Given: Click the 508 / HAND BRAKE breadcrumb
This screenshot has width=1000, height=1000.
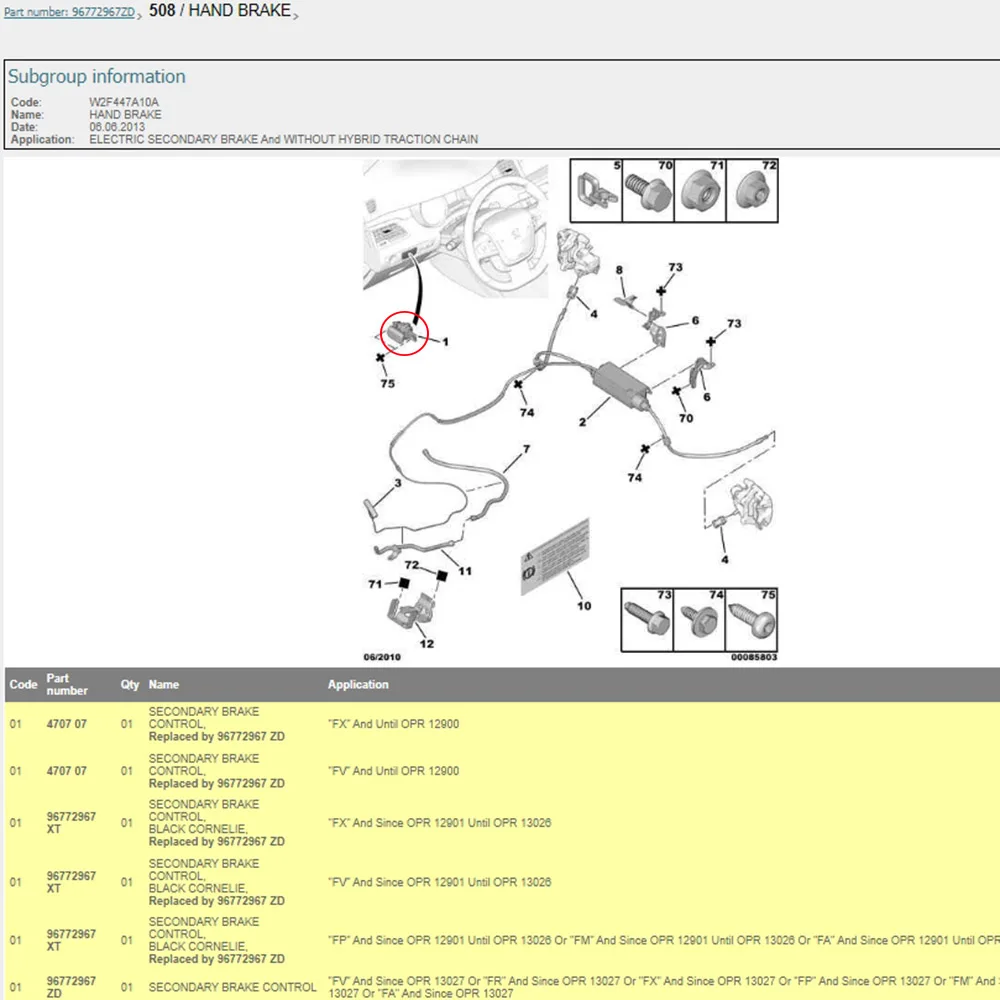Looking at the screenshot, I should pos(219,10).
